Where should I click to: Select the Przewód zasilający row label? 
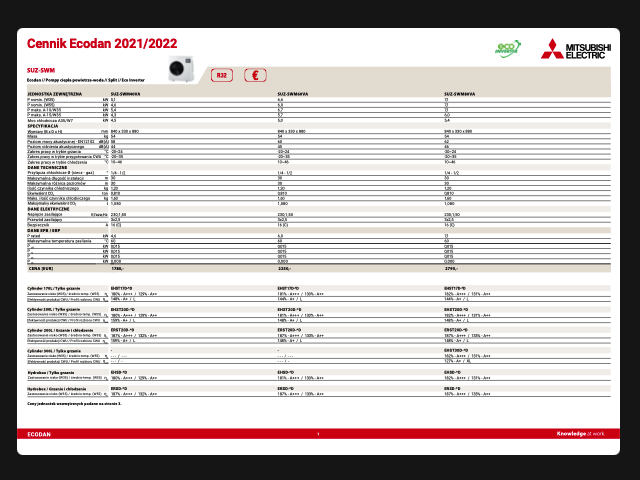pyautogui.click(x=44, y=220)
